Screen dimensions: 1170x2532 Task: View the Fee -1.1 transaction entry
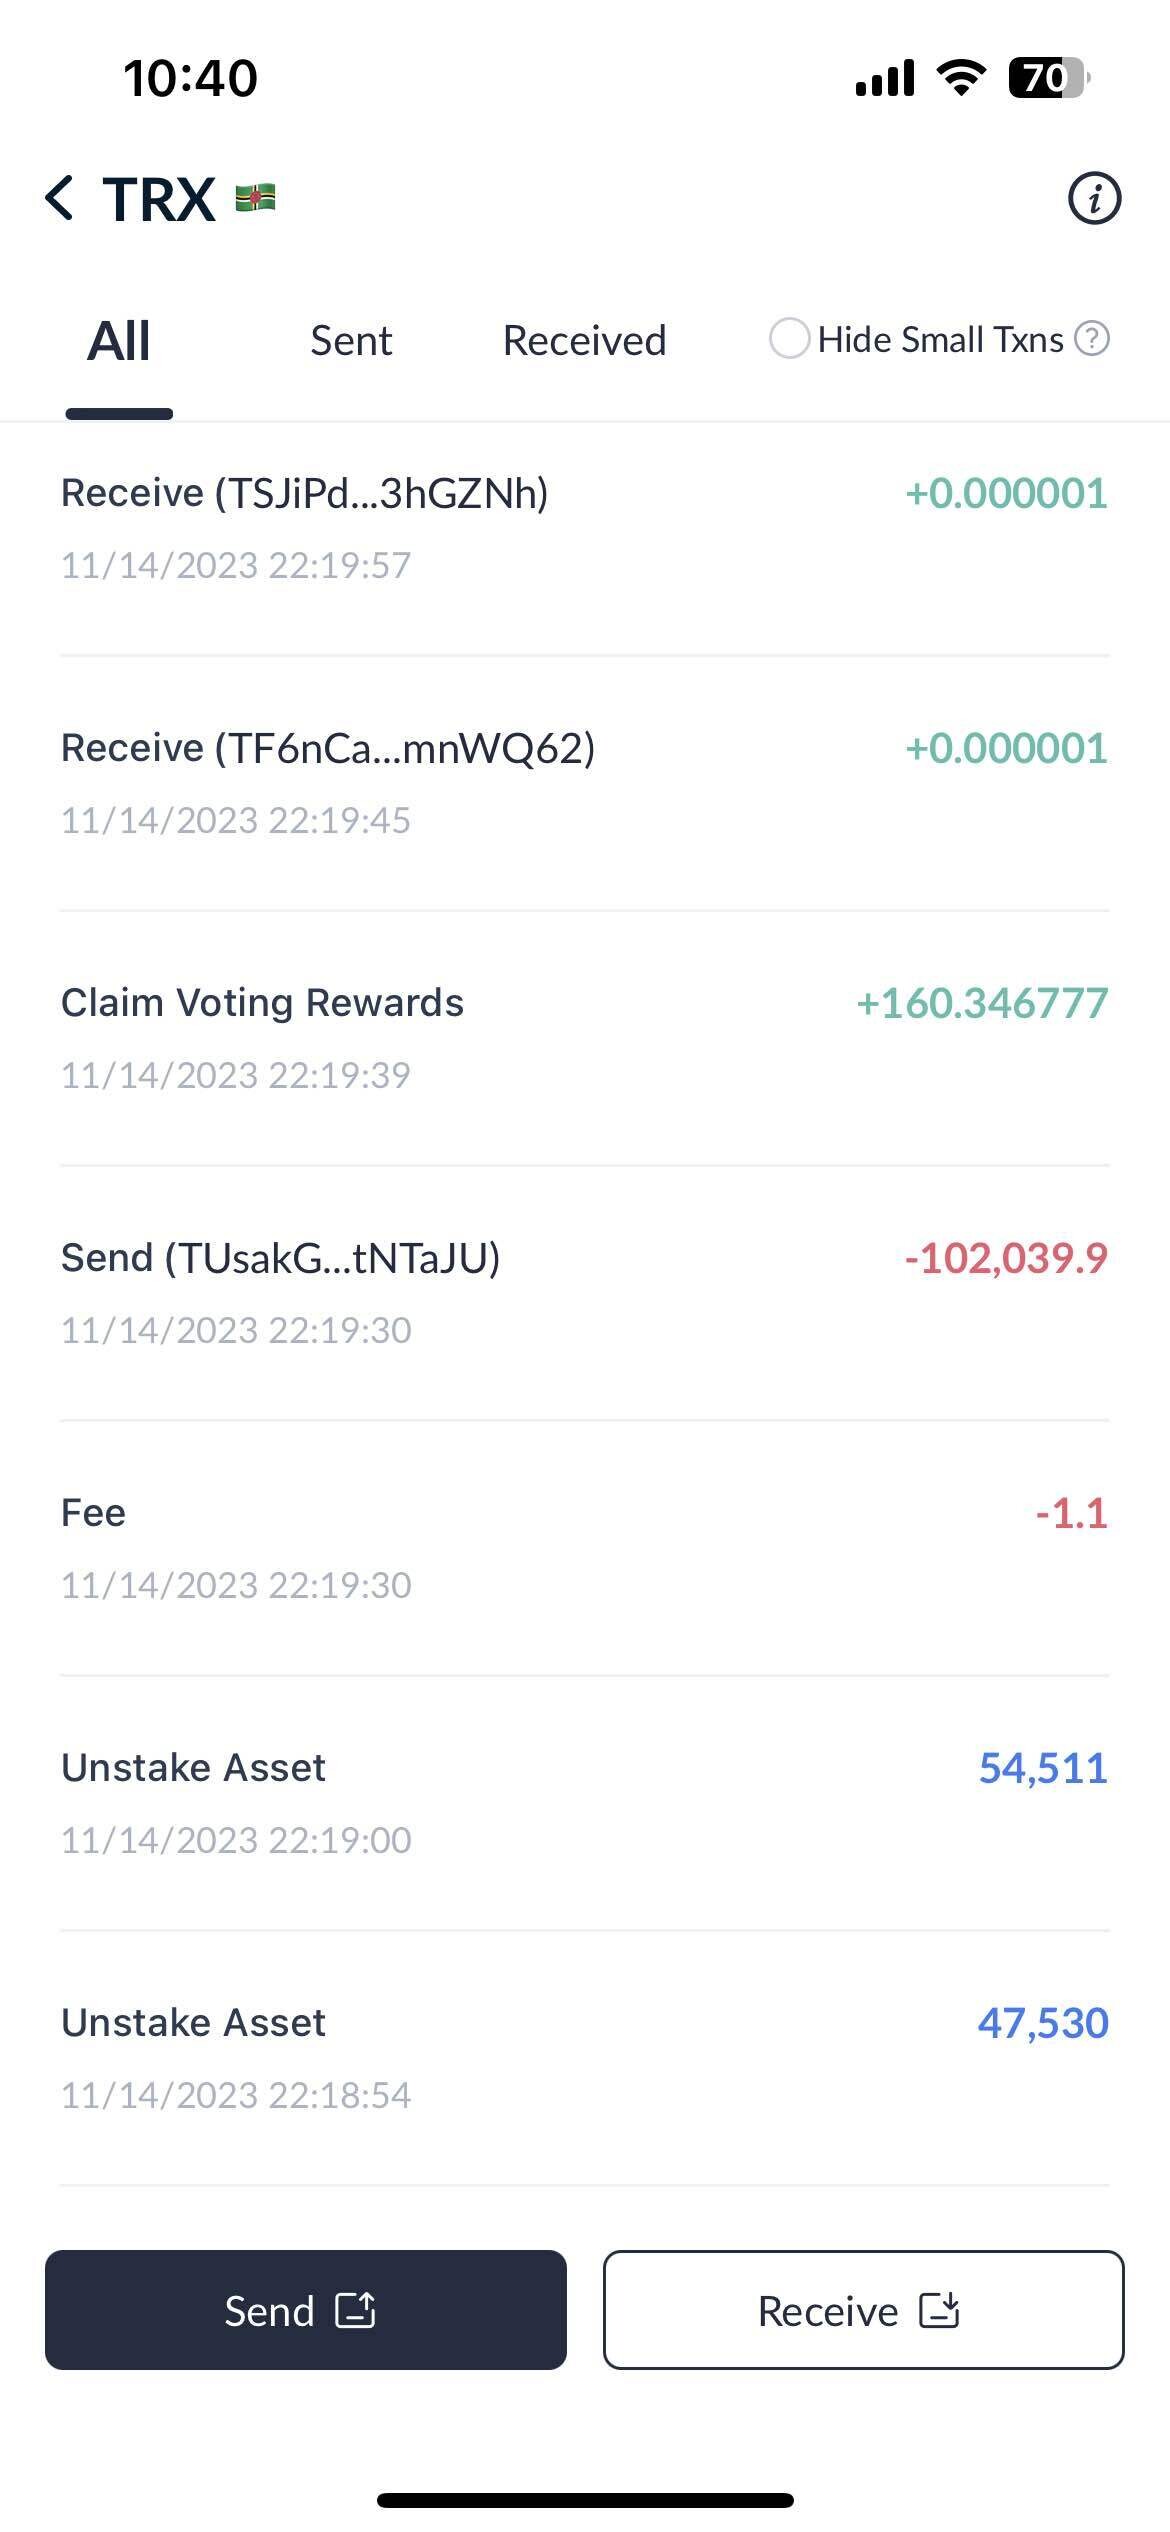point(584,1548)
